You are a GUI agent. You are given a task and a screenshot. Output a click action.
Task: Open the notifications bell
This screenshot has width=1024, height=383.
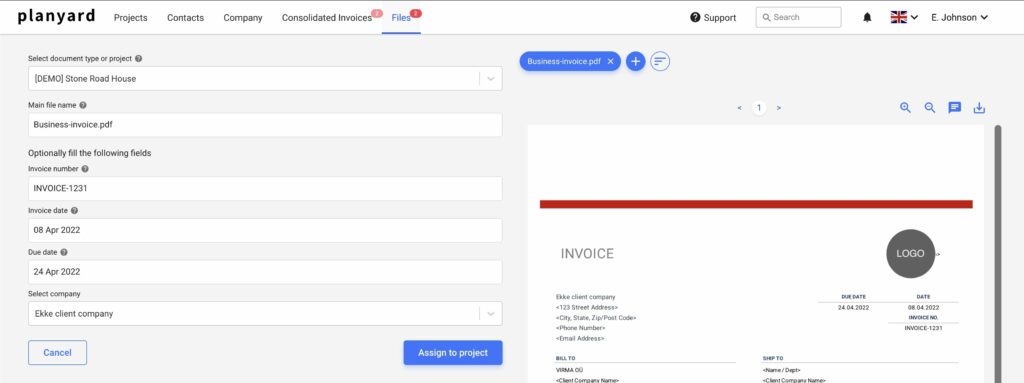tap(867, 18)
